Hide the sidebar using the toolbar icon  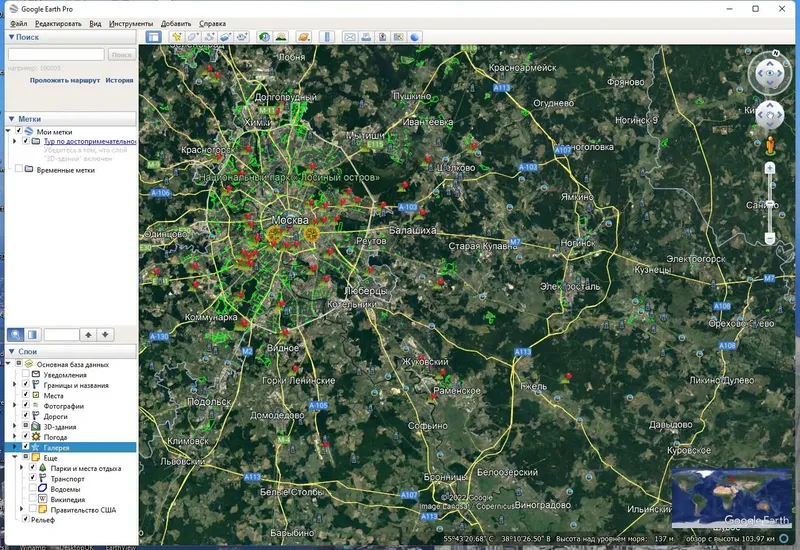click(x=153, y=37)
